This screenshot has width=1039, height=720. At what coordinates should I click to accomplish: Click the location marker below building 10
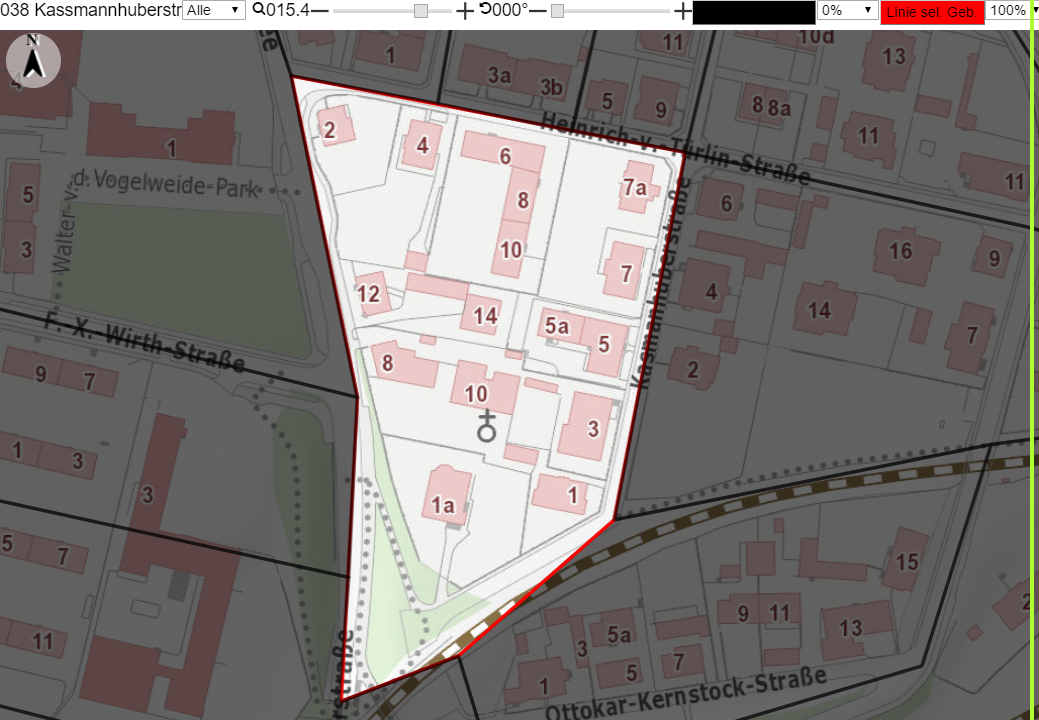click(x=487, y=426)
